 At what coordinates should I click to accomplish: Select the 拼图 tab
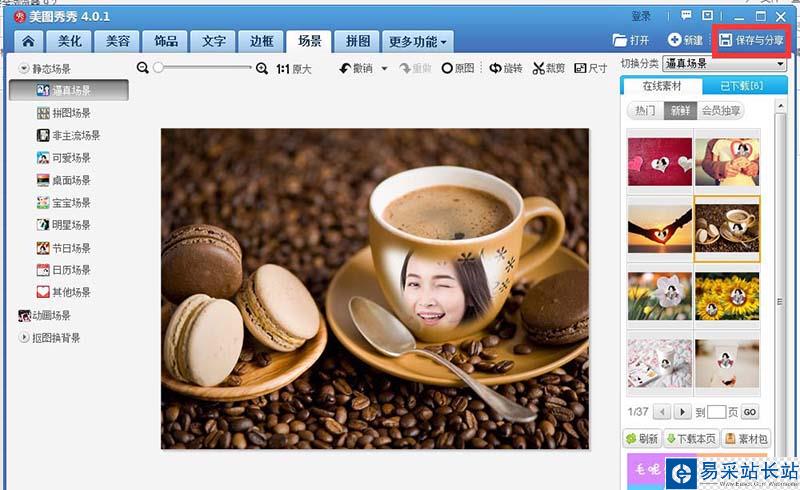(358, 41)
